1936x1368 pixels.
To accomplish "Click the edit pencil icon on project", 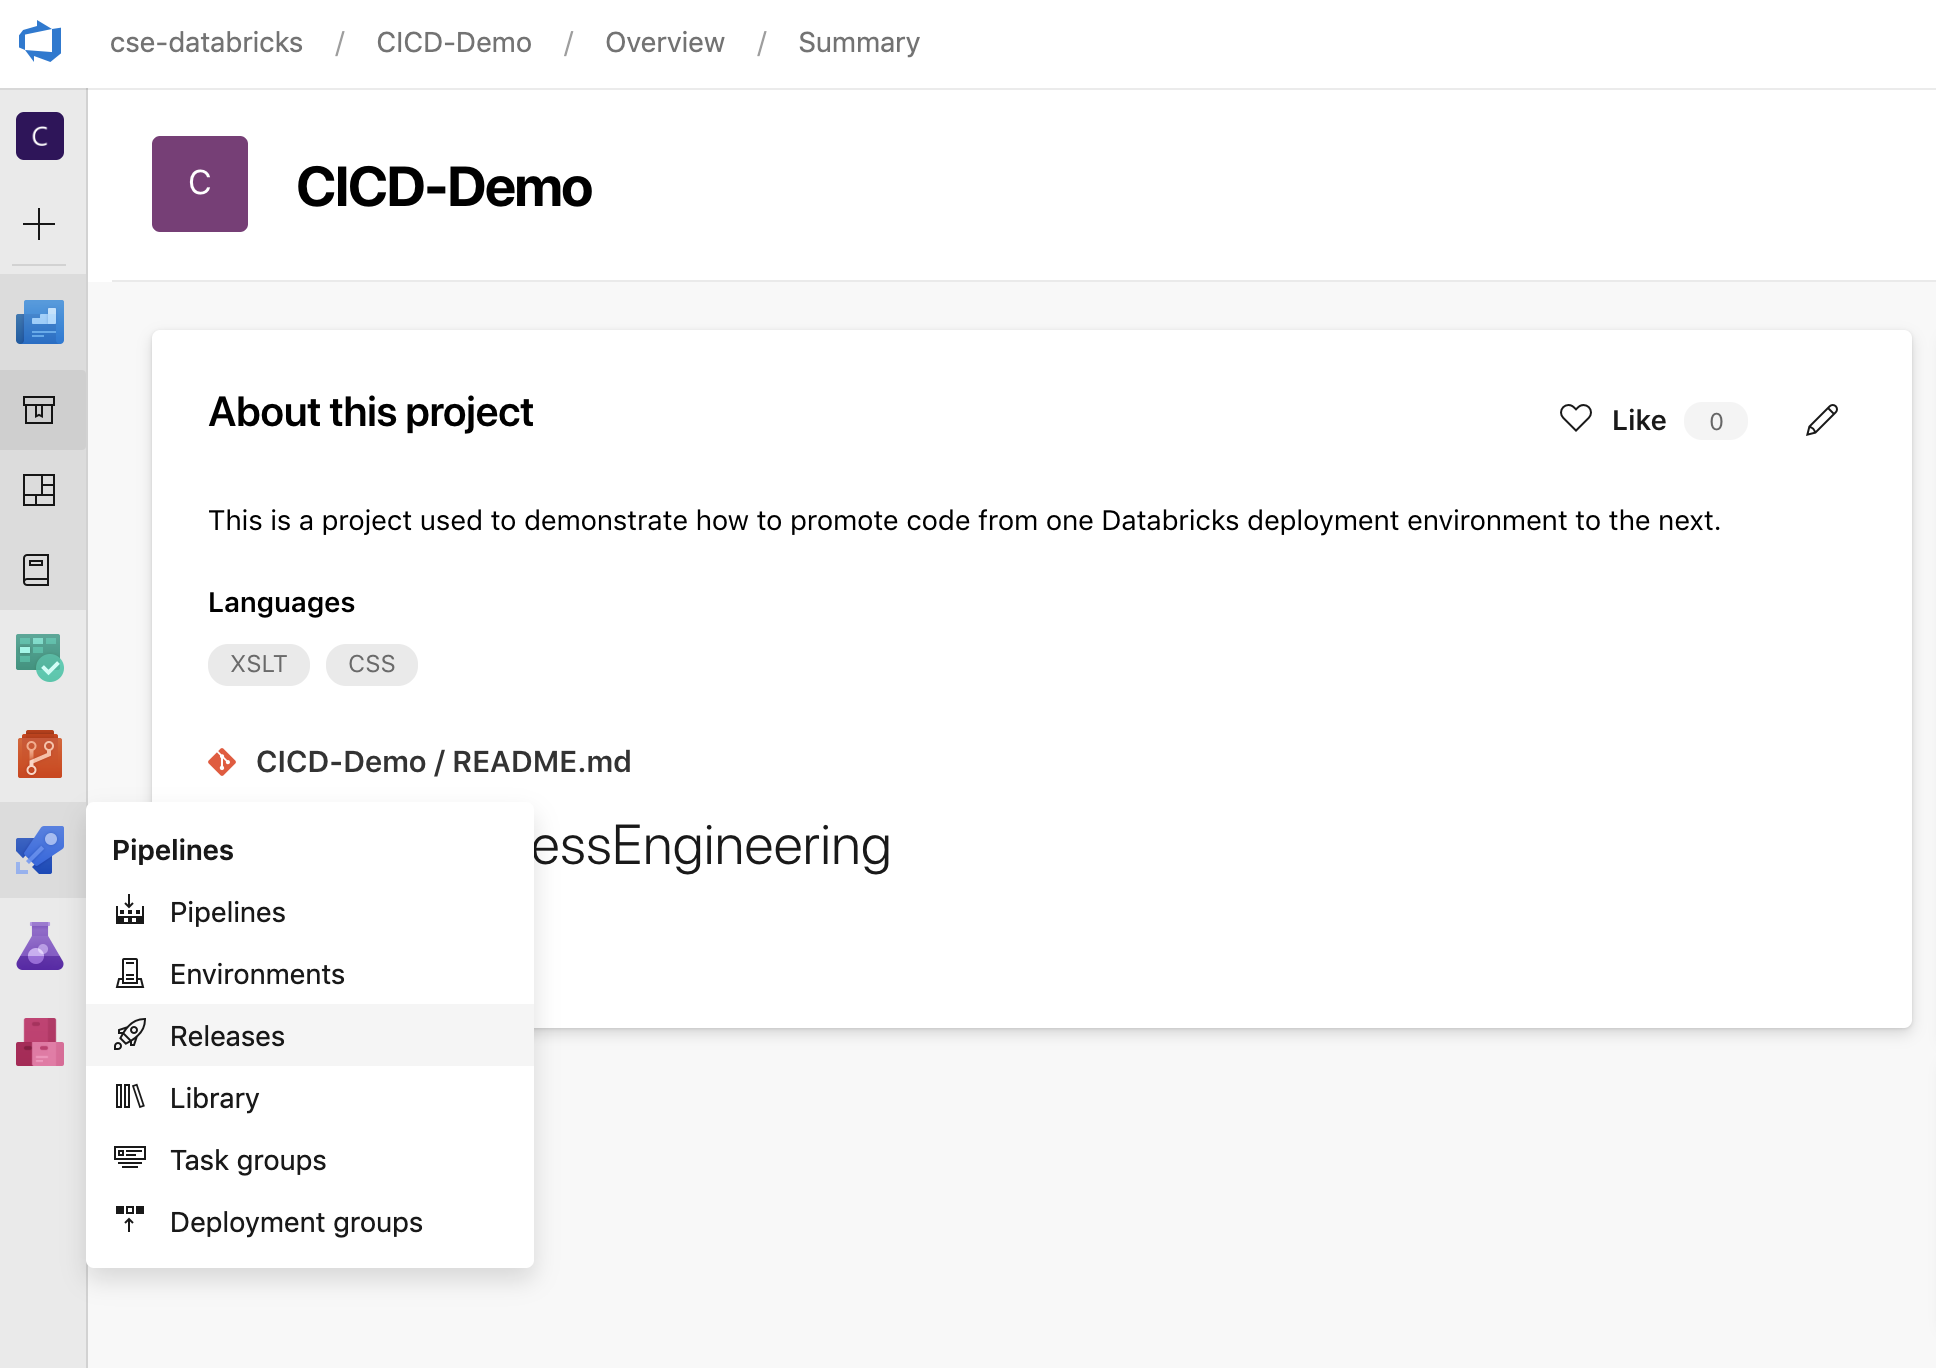I will click(1822, 420).
